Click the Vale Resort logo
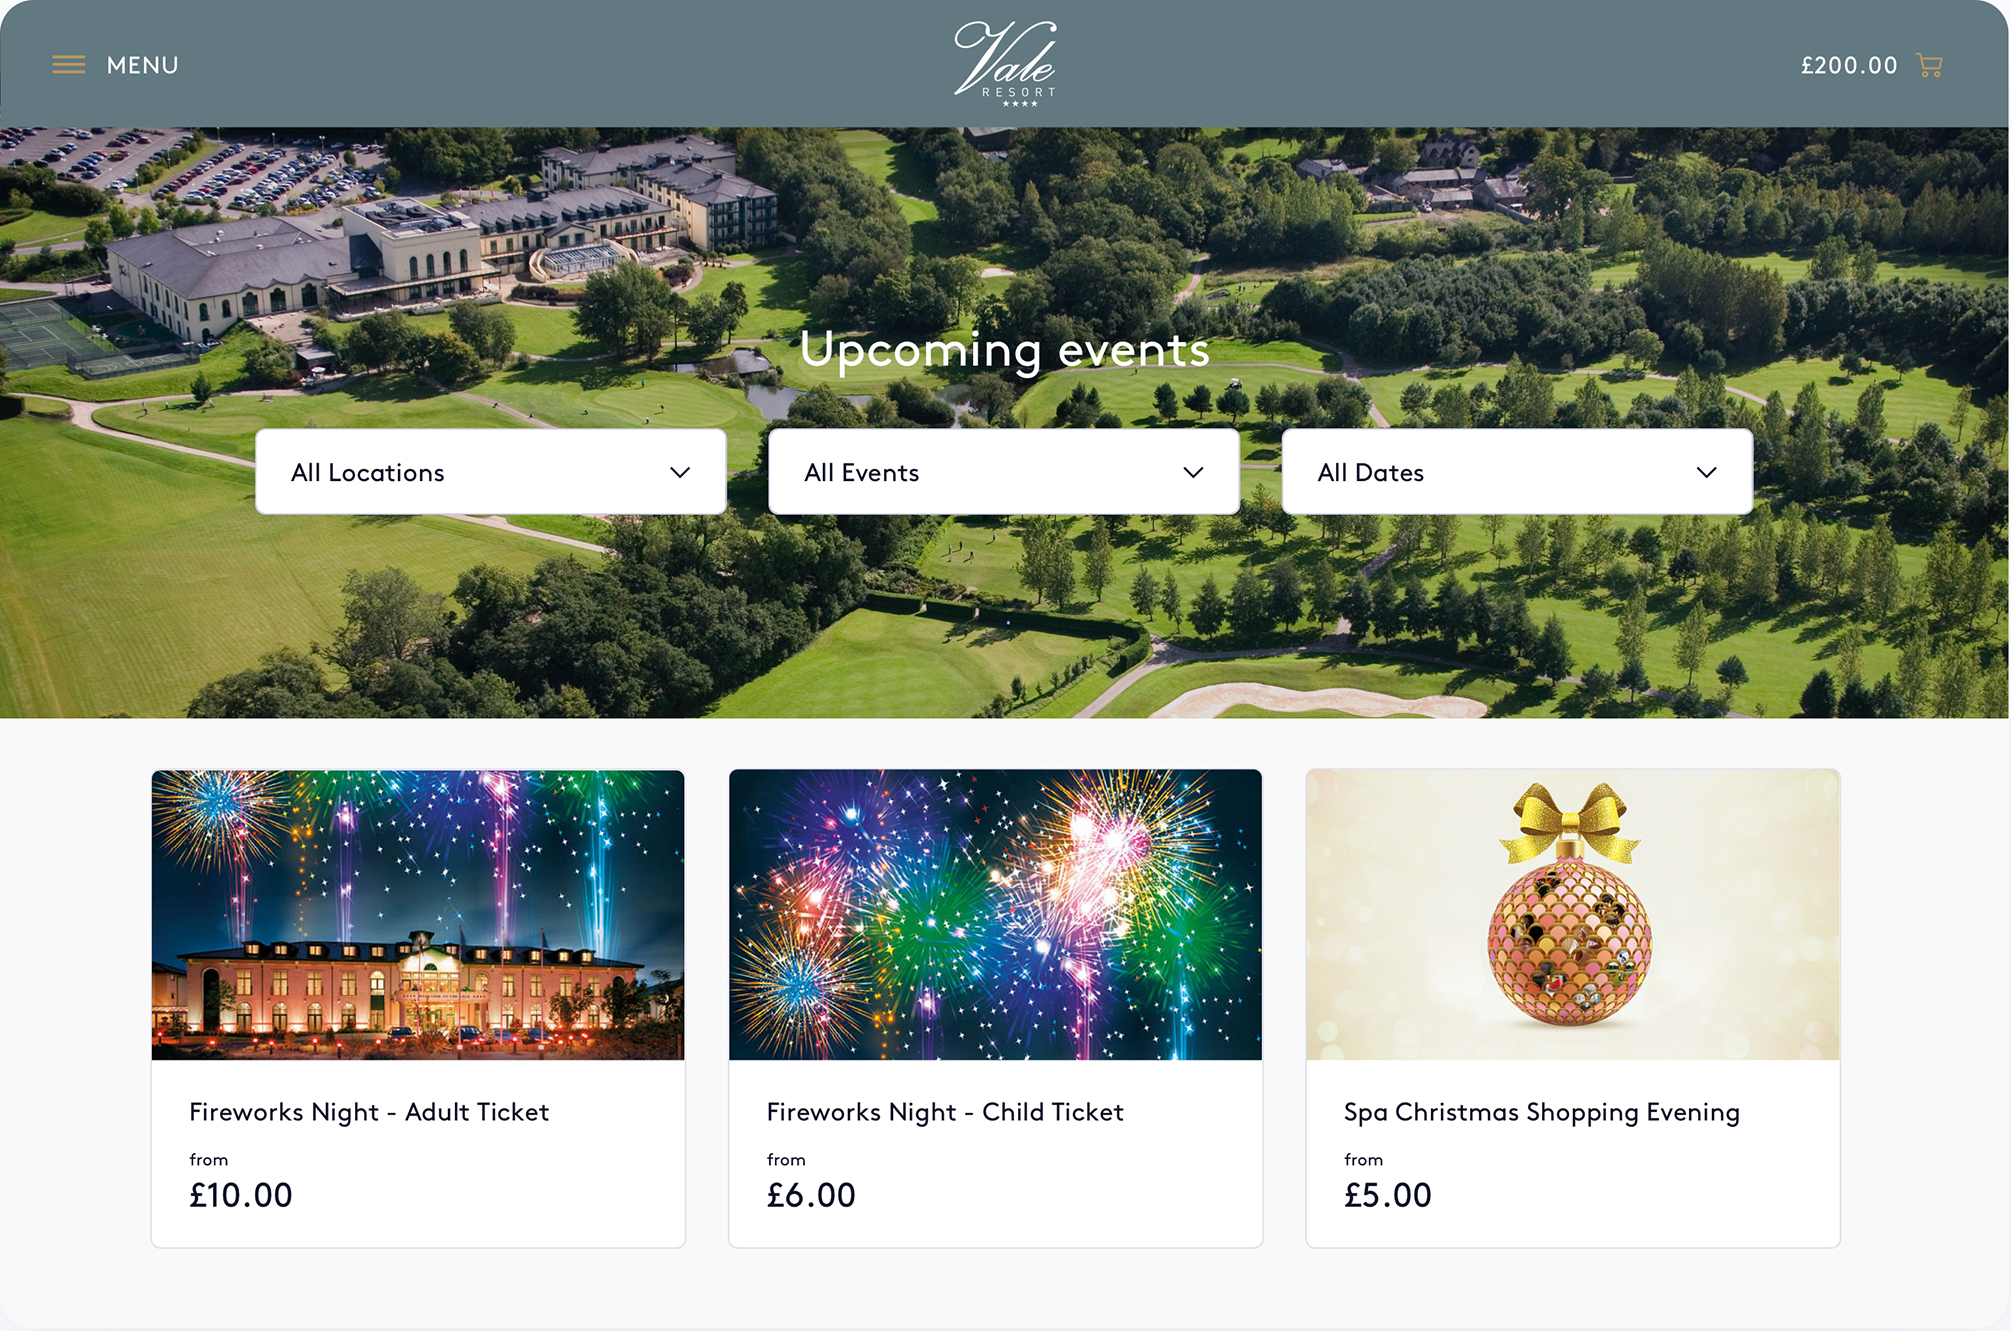Screen dimensions: 2011x1331 1005,64
